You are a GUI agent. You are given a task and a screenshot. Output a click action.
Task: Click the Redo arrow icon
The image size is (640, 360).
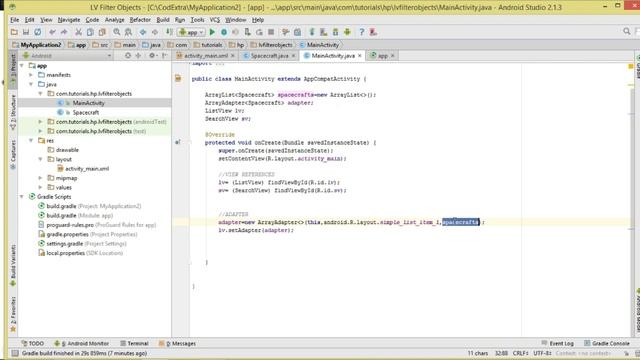(64, 32)
